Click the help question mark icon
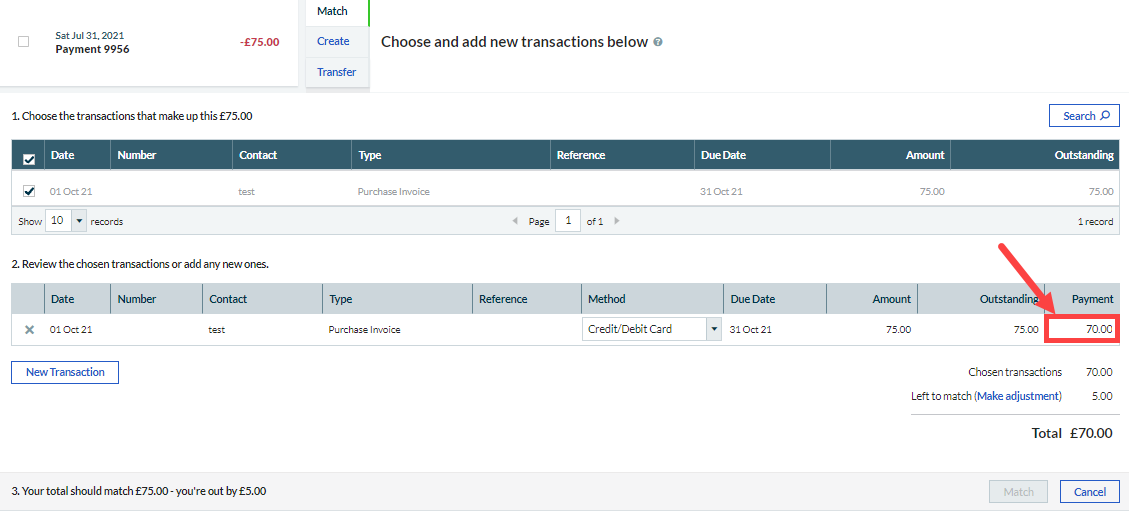The width and height of the screenshot is (1129, 511). click(658, 42)
